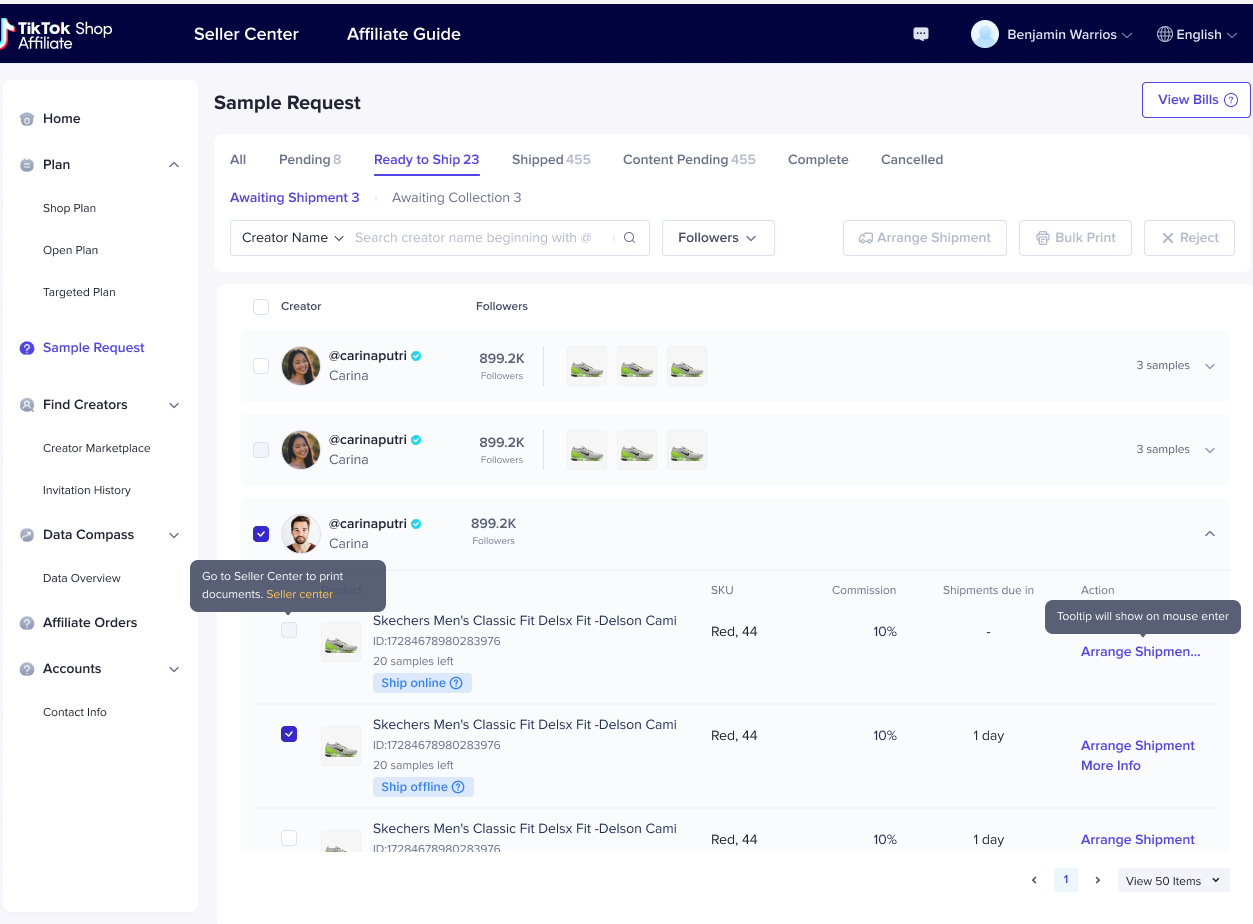Click the Ship online help icon
This screenshot has width=1253, height=924.
coord(456,683)
